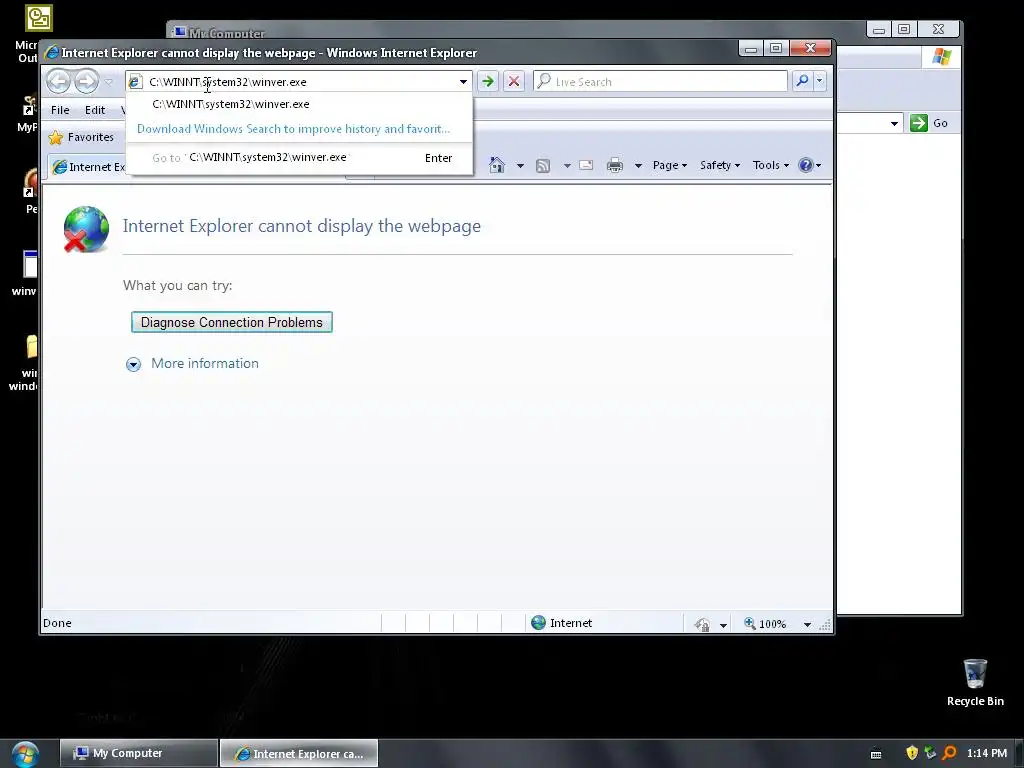This screenshot has width=1024, height=768.
Task: Expand the Print dropdown arrow
Action: [638, 166]
